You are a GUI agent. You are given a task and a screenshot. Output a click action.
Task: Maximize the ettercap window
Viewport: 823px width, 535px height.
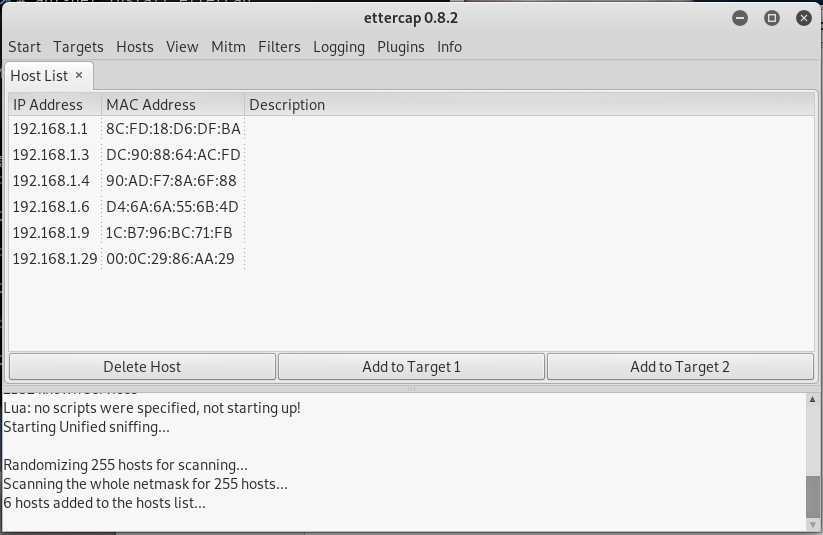coord(772,18)
